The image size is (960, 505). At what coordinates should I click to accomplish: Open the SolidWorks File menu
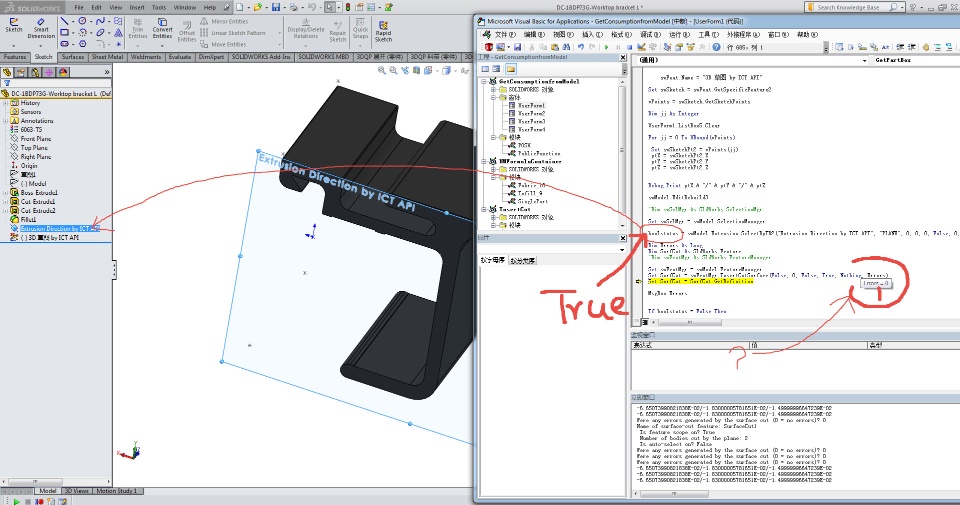pos(79,8)
